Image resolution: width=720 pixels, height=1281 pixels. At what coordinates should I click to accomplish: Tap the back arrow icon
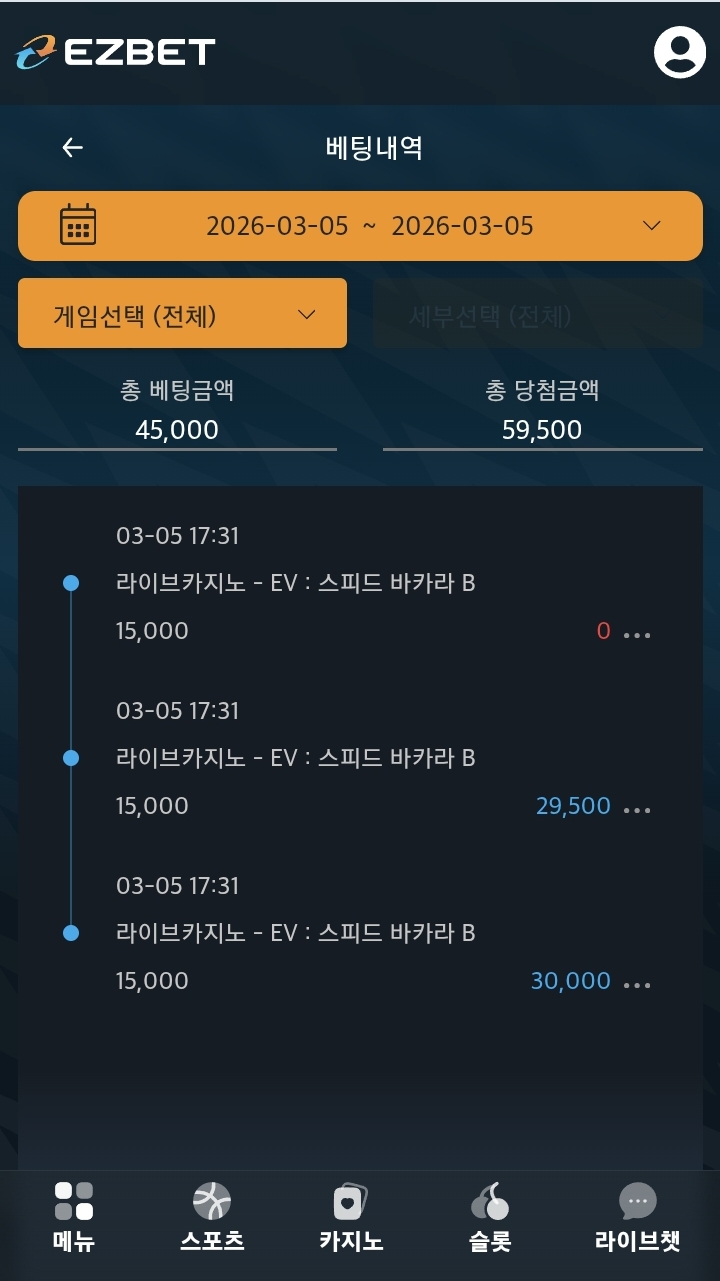click(x=72, y=148)
